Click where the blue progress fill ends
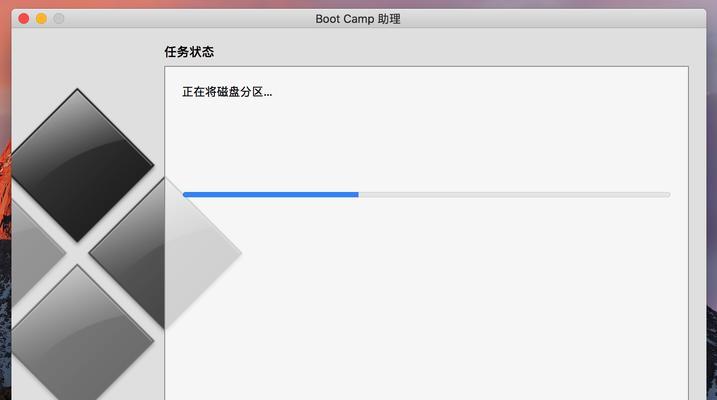 click(358, 195)
